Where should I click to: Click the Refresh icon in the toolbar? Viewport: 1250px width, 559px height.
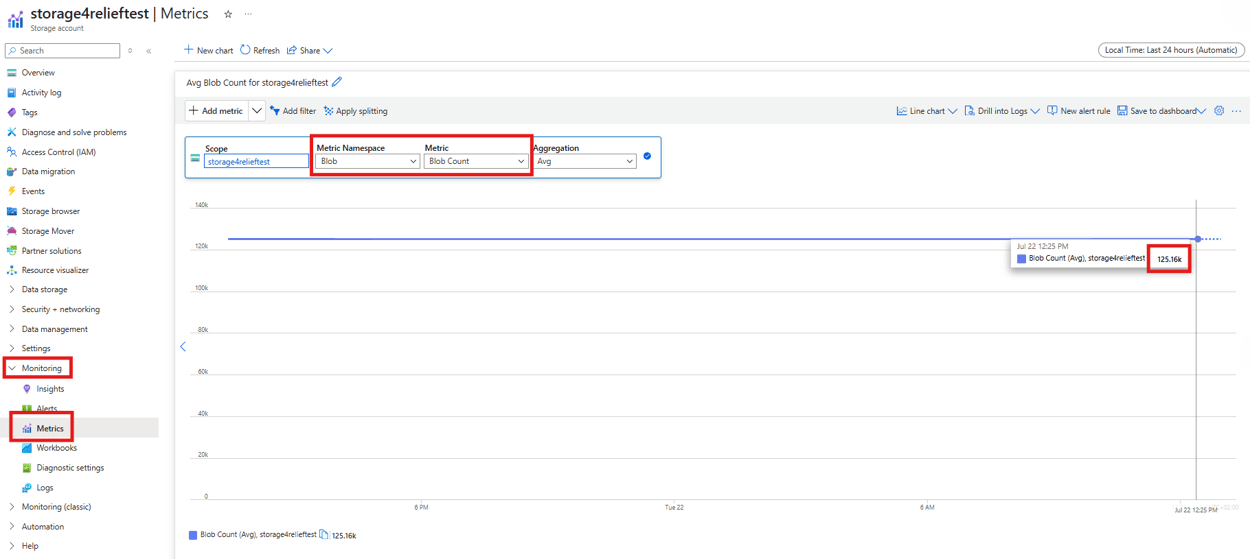245,50
